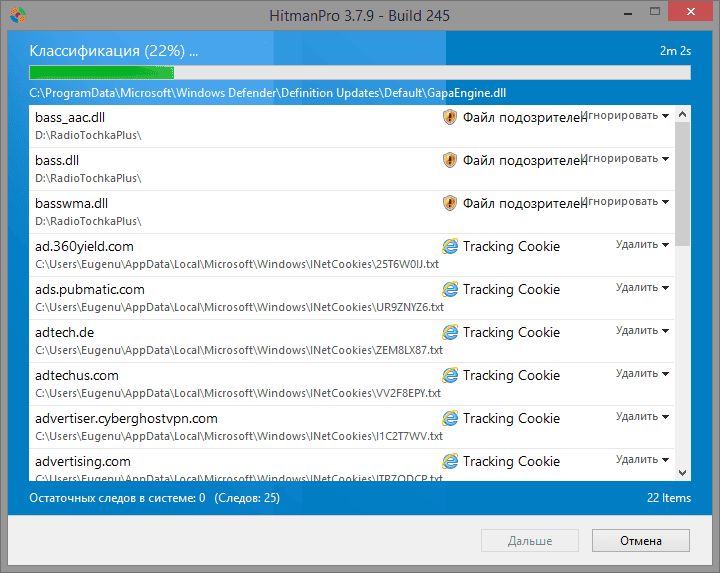Viewport: 720px width, 573px height.
Task: Click the VV2F8EPY.txt cookie path
Action: pyautogui.click(x=238, y=393)
